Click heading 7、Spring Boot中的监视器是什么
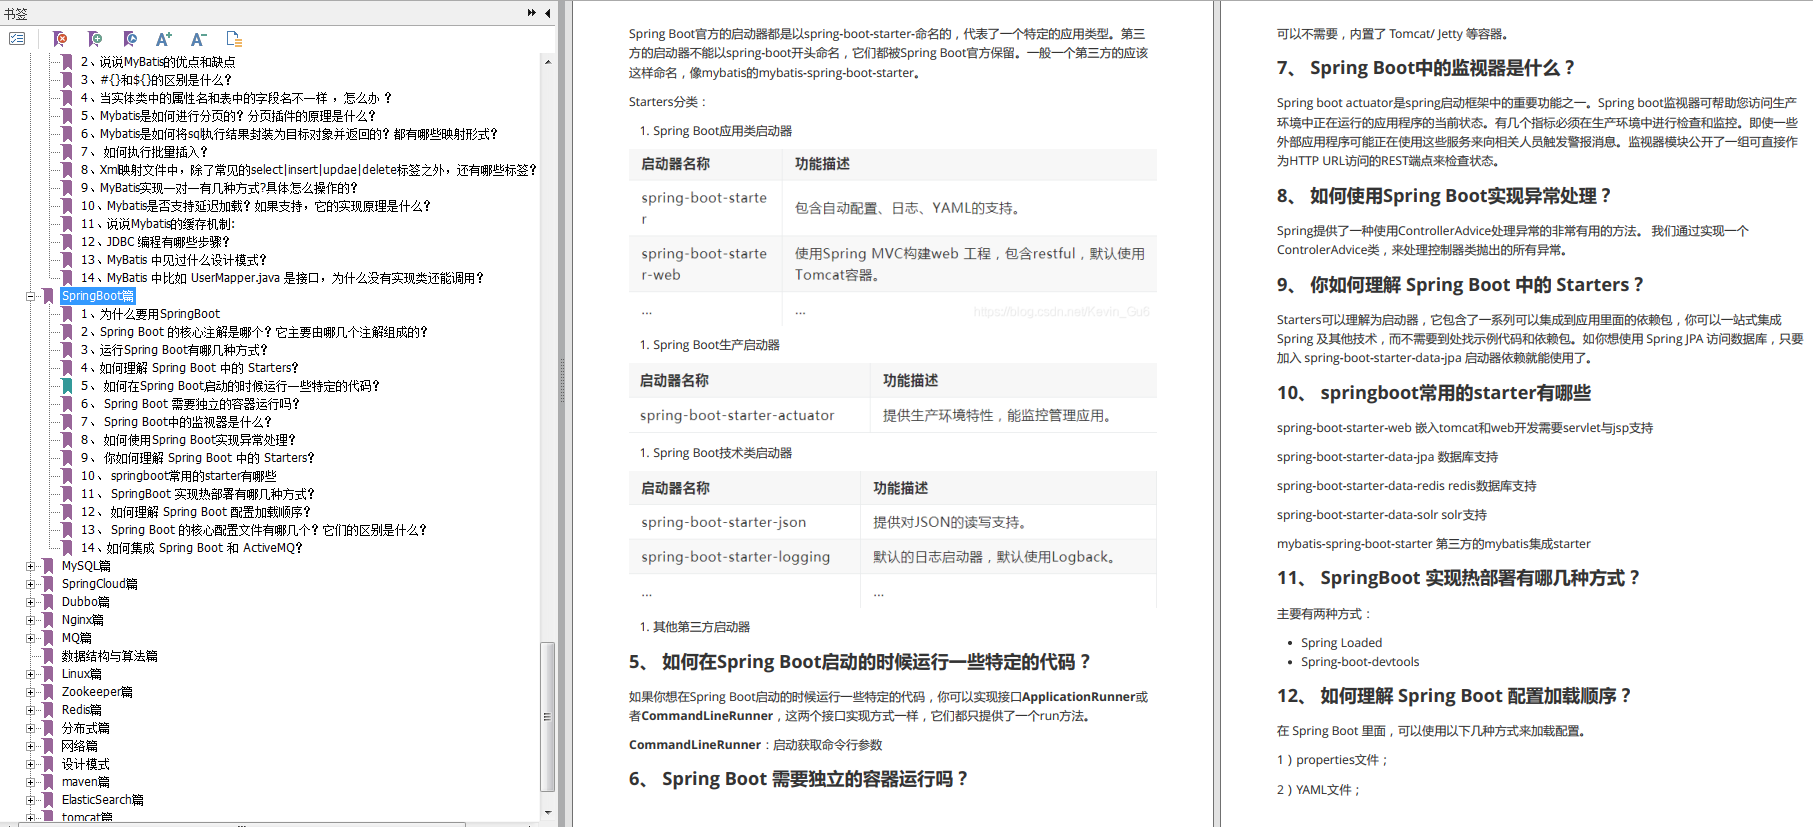1813x827 pixels. tap(1426, 68)
